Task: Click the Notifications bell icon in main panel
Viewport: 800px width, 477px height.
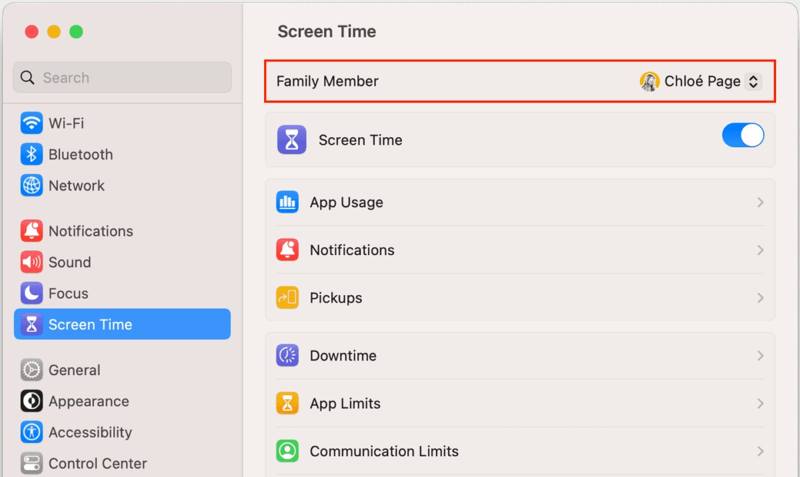Action: pyautogui.click(x=287, y=250)
